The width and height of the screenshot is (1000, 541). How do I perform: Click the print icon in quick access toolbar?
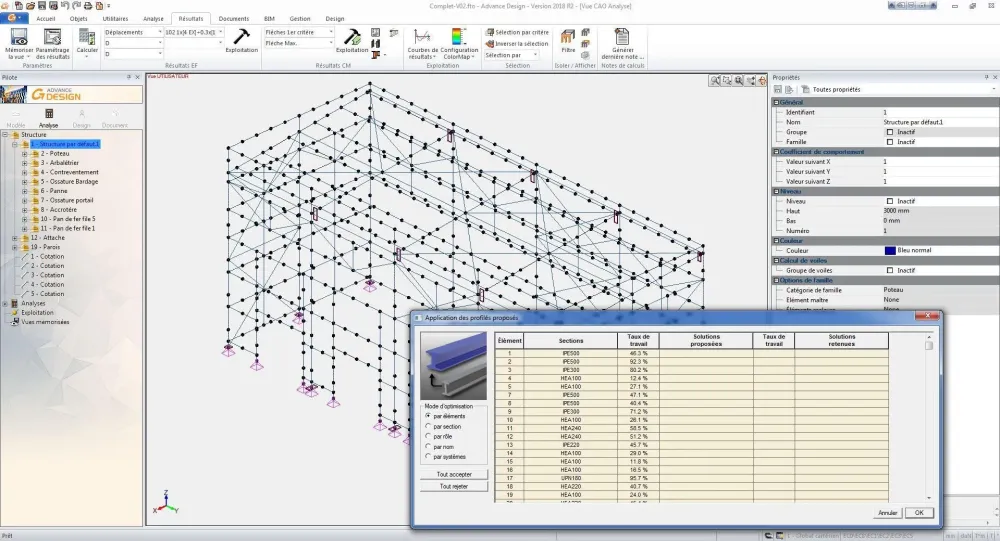pyautogui.click(x=88, y=6)
